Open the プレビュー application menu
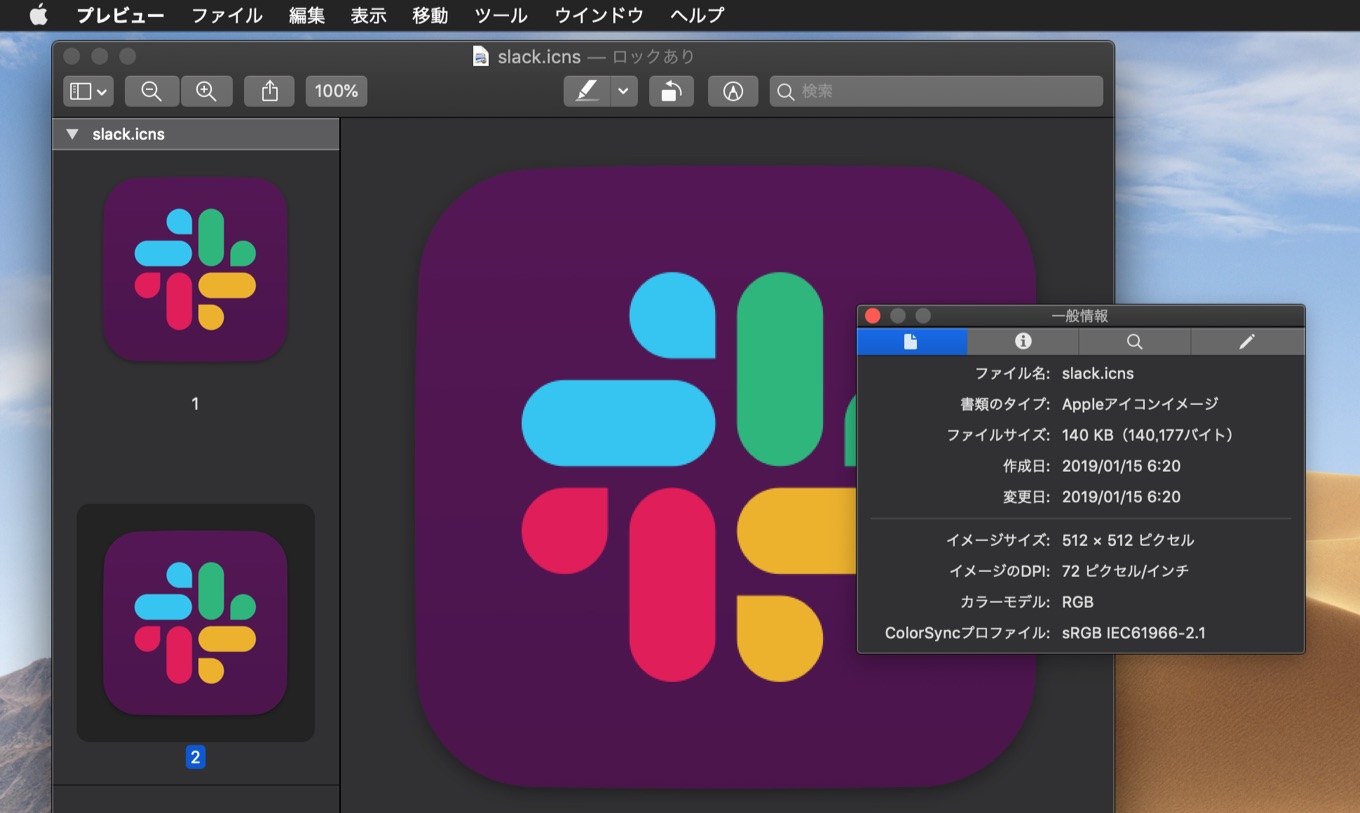Screen dimensions: 1360x813 point(120,15)
